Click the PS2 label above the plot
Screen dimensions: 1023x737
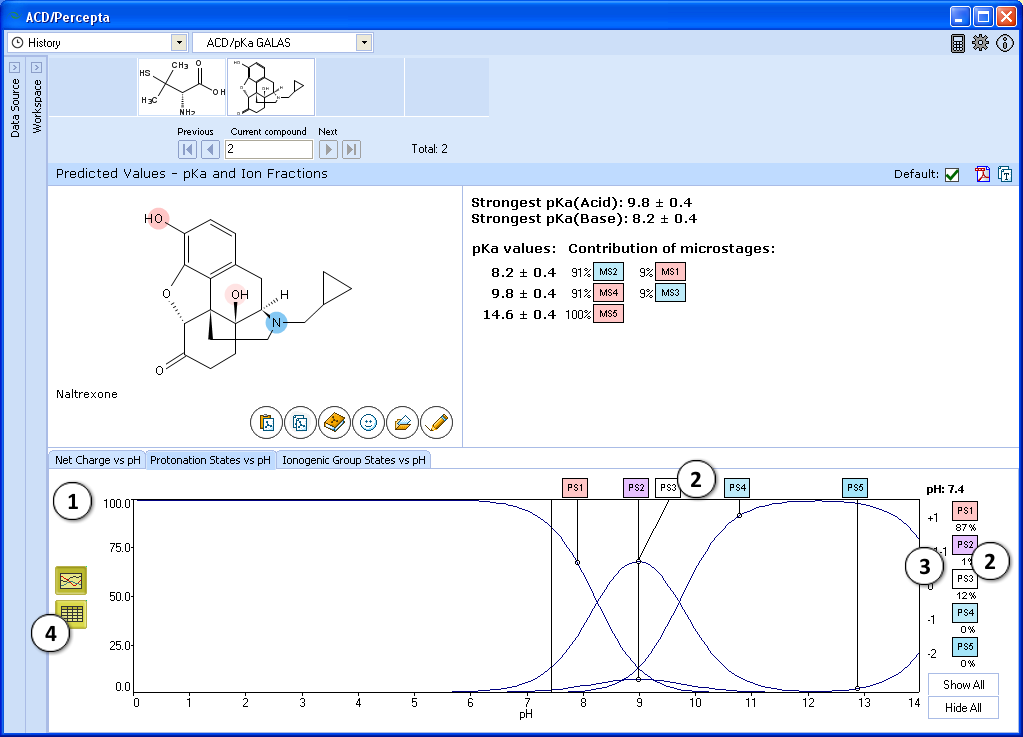click(635, 488)
